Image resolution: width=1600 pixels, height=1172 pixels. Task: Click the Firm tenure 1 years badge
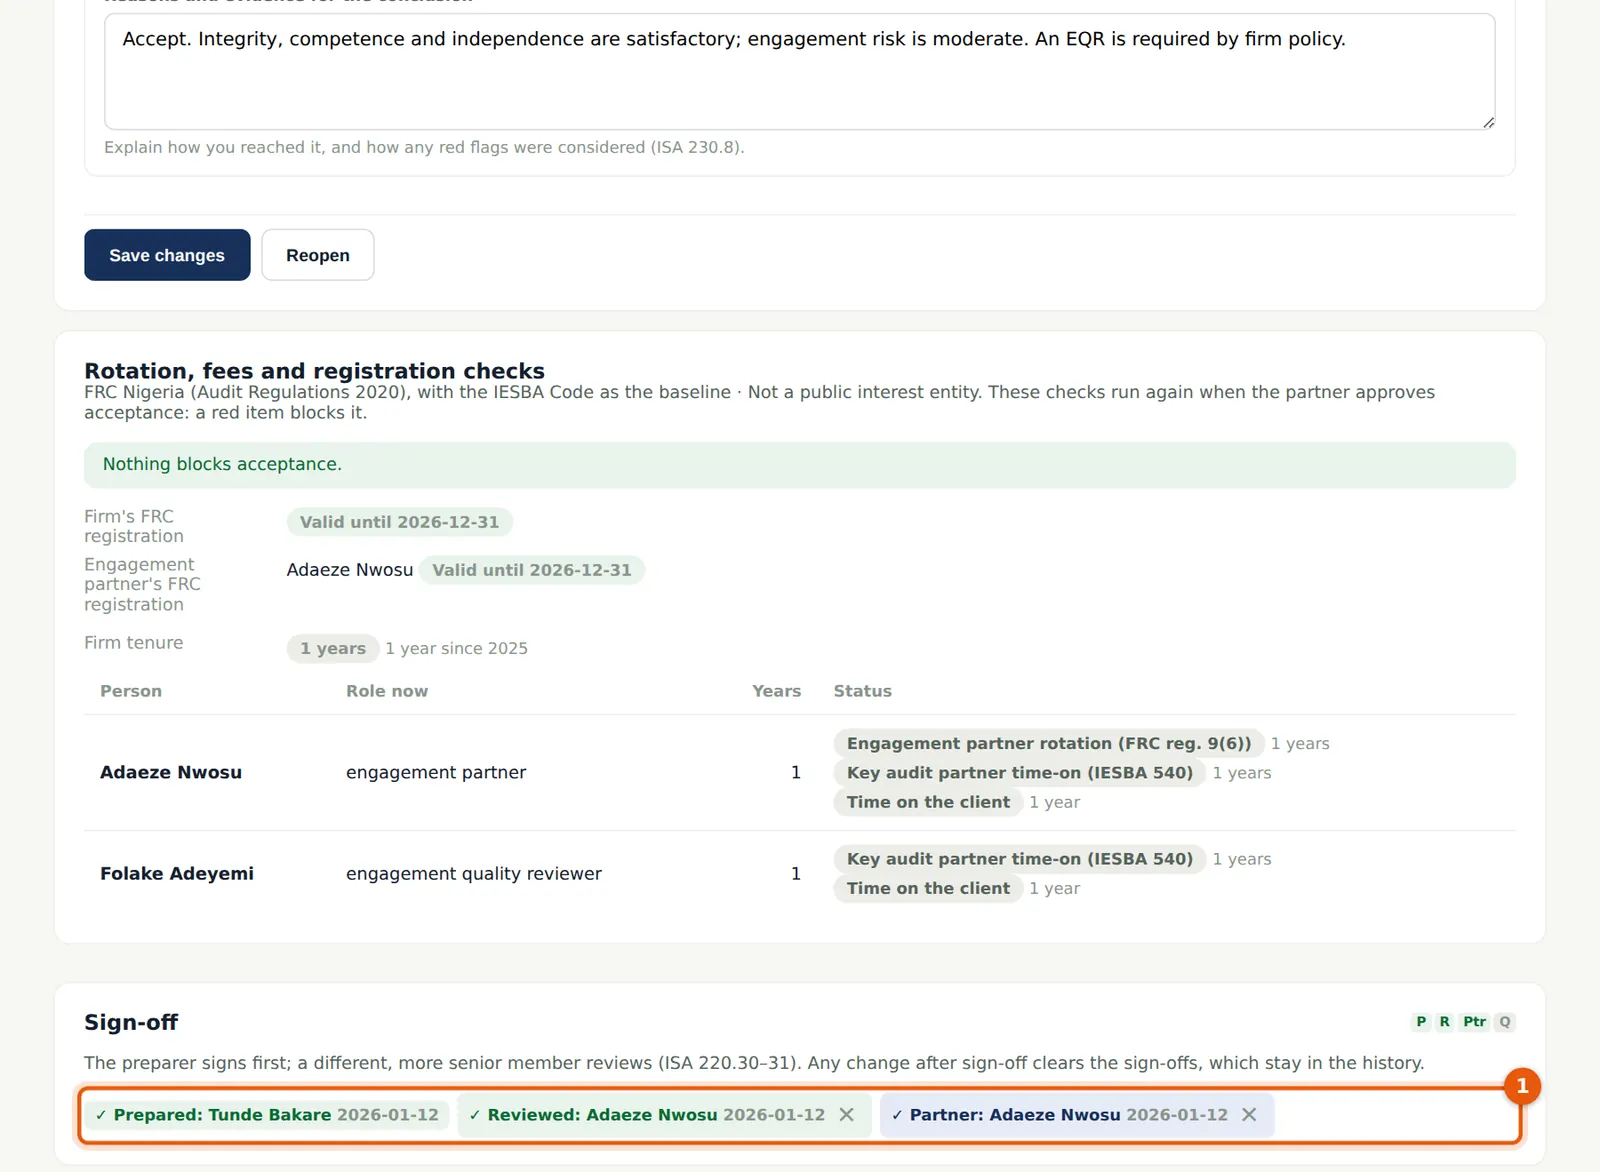tap(333, 648)
